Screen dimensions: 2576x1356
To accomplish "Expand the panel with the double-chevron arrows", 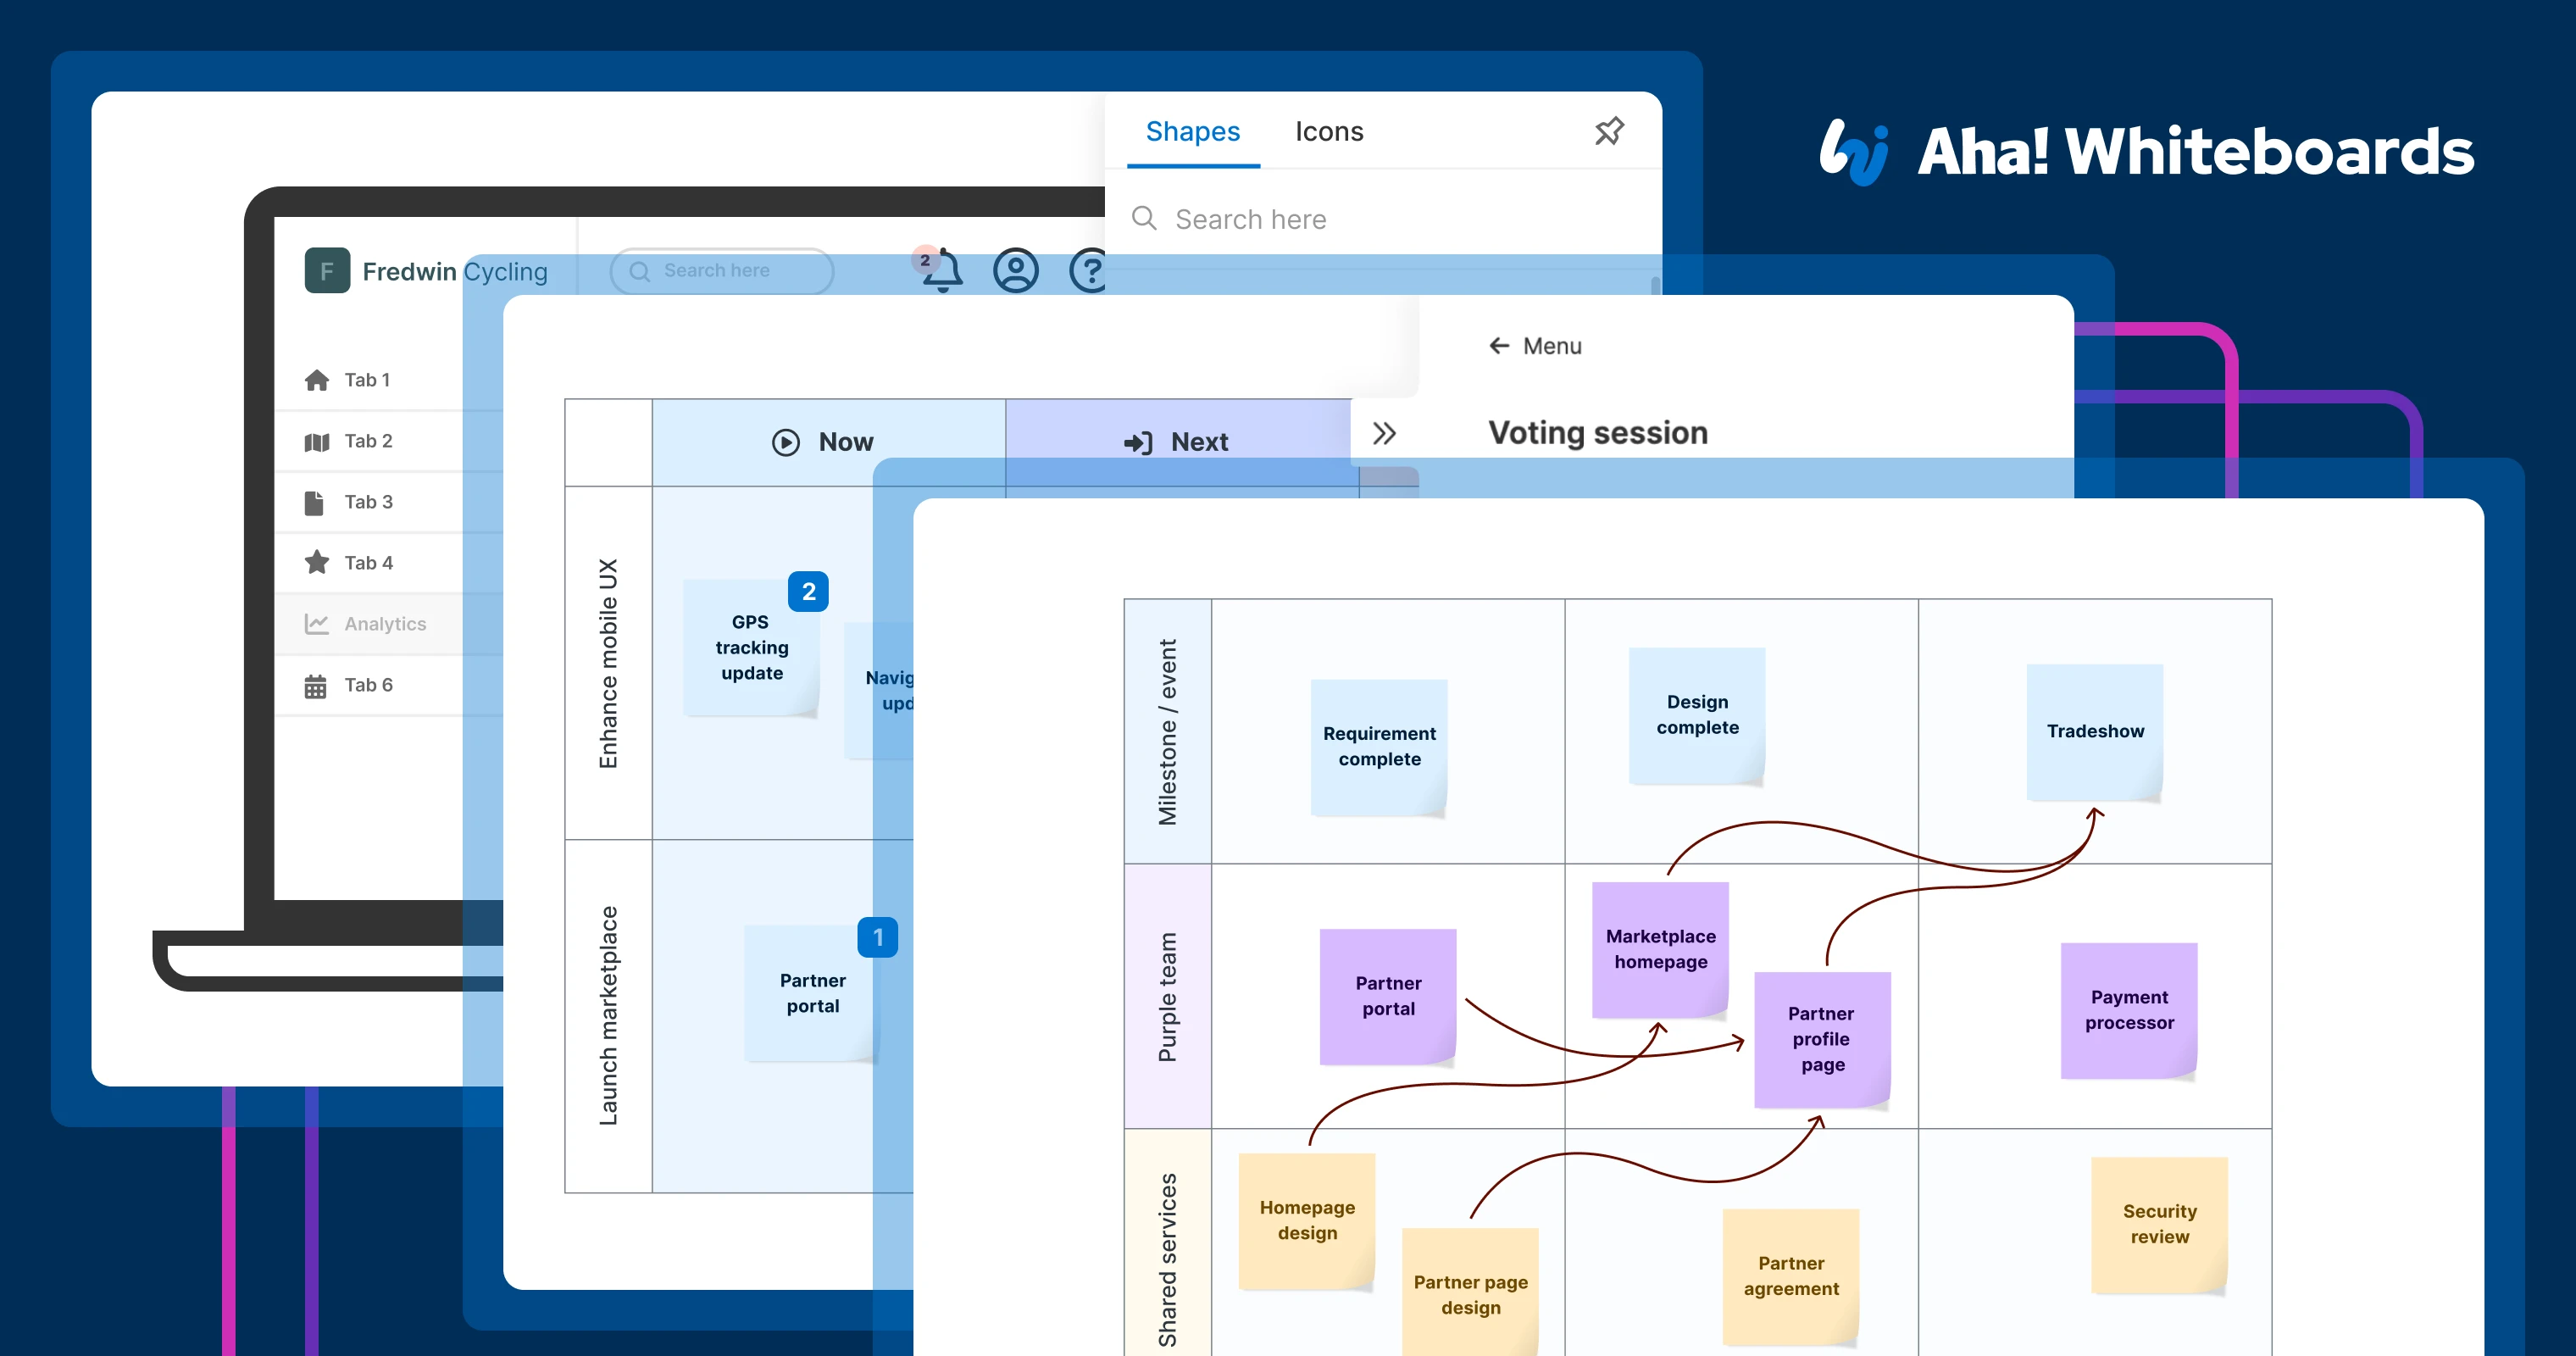I will pyautogui.click(x=1385, y=432).
